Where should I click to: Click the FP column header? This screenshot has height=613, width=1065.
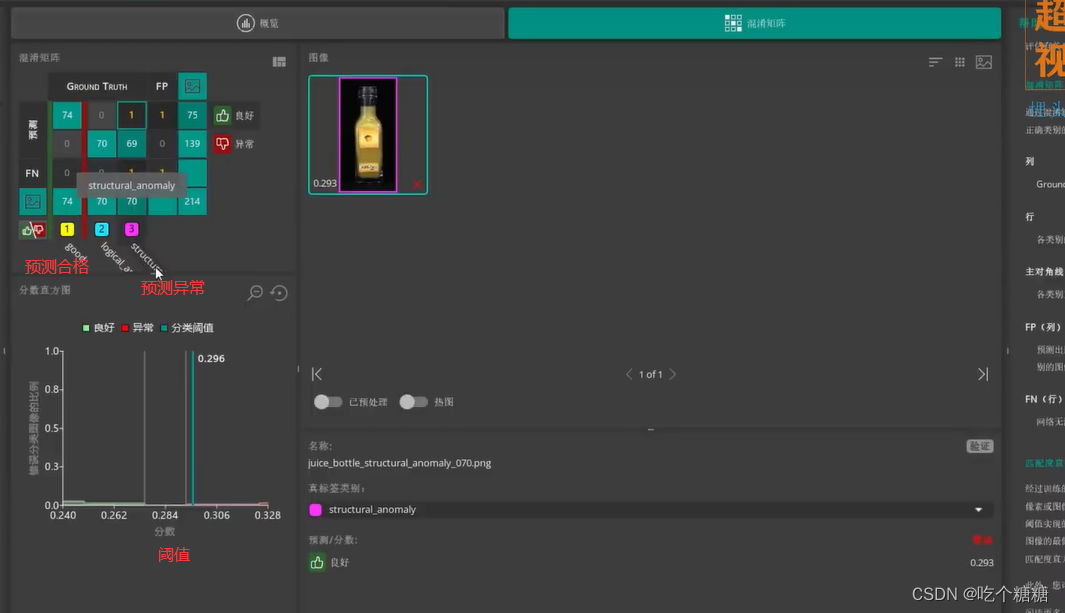tap(162, 86)
